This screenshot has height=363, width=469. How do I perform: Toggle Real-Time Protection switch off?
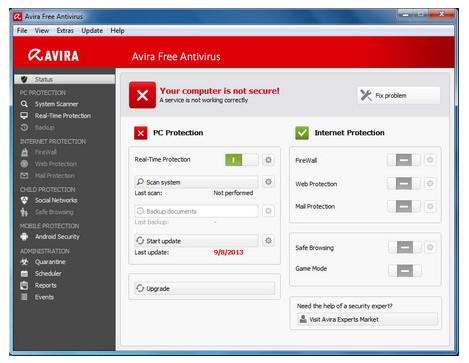[x=242, y=160]
